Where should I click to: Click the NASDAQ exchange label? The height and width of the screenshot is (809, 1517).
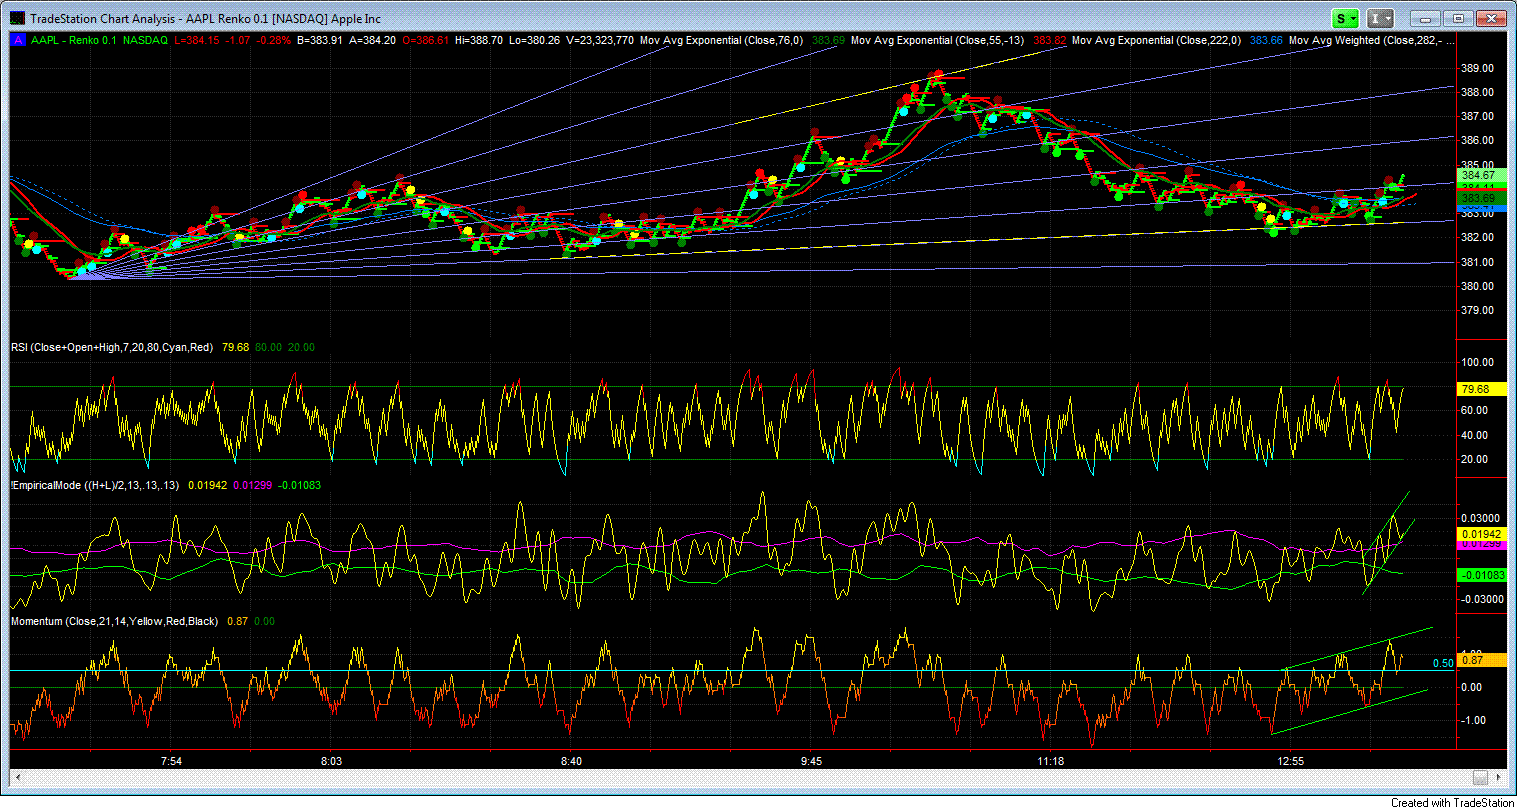[x=146, y=40]
